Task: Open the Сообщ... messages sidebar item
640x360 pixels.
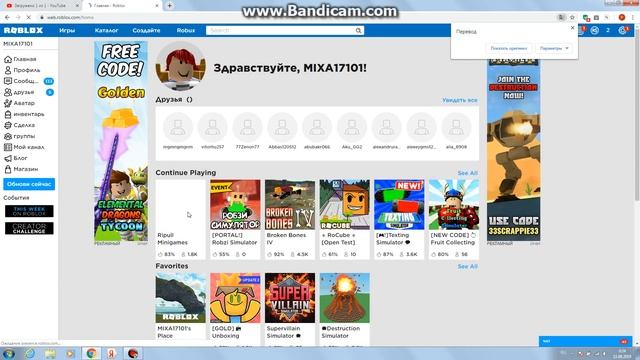Action: pyautogui.click(x=28, y=81)
